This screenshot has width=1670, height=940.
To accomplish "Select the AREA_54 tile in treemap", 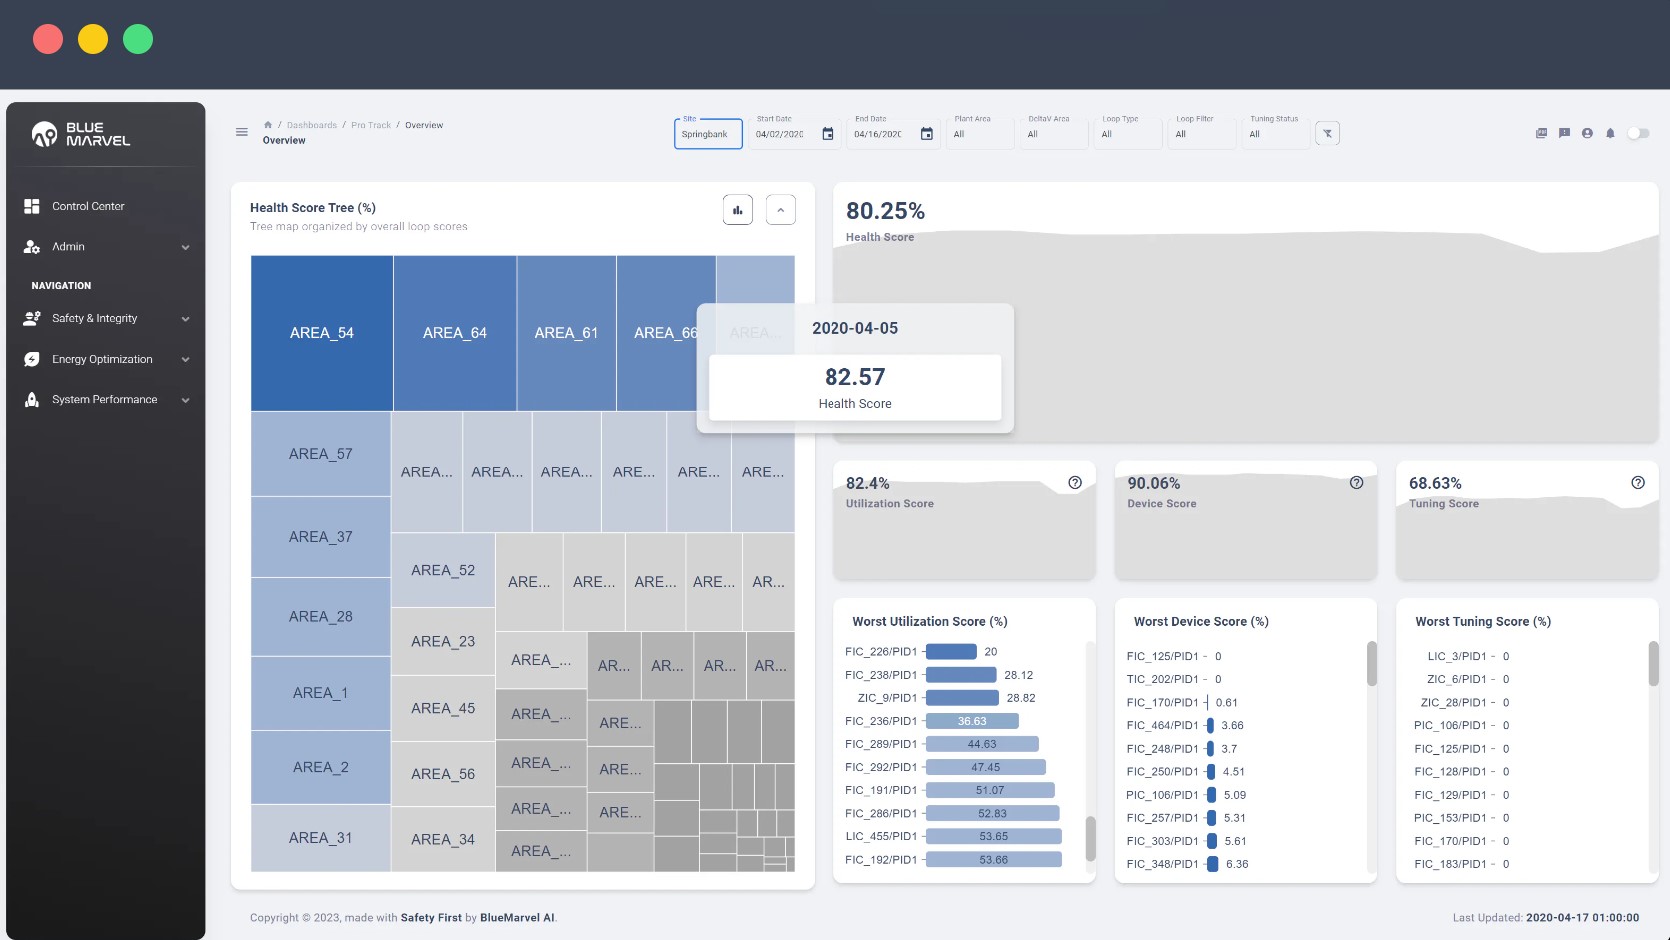I will coord(321,333).
